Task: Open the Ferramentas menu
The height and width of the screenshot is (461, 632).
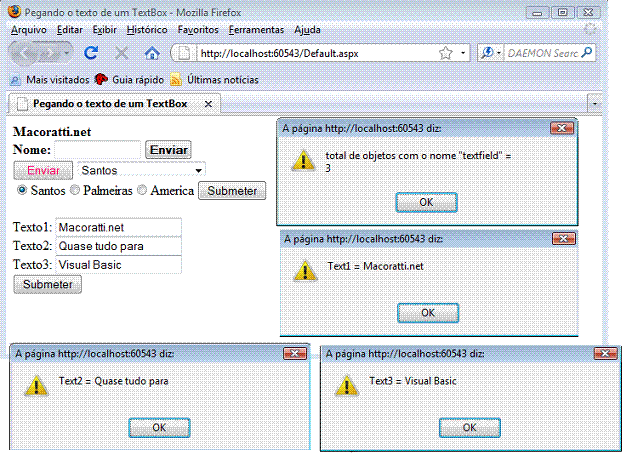Action: pos(256,30)
